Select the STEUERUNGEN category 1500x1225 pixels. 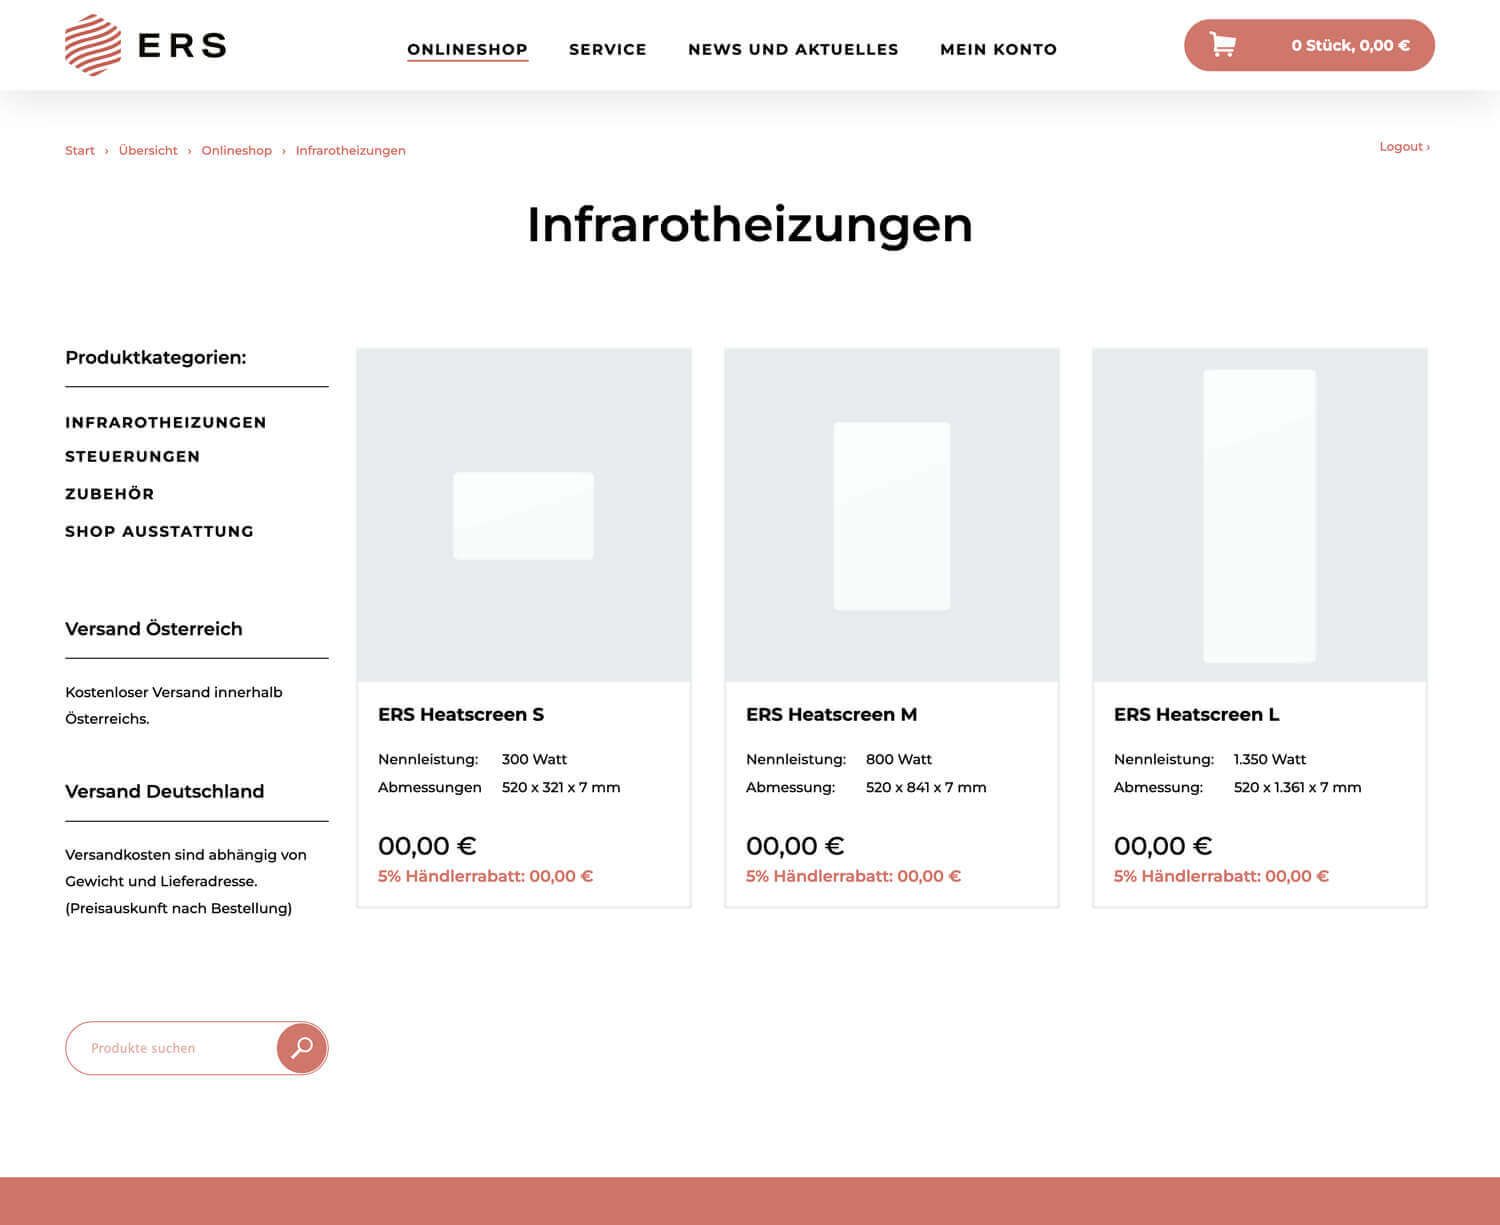(x=132, y=457)
